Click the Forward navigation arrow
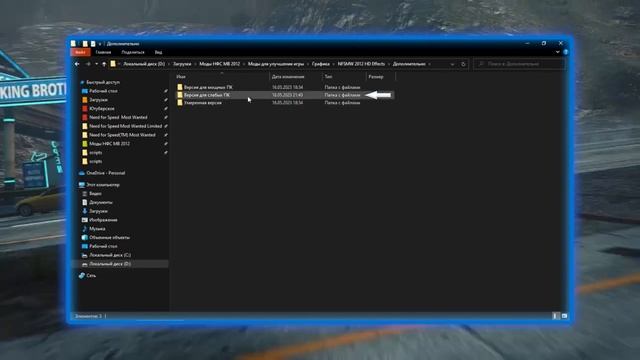 pos(88,64)
